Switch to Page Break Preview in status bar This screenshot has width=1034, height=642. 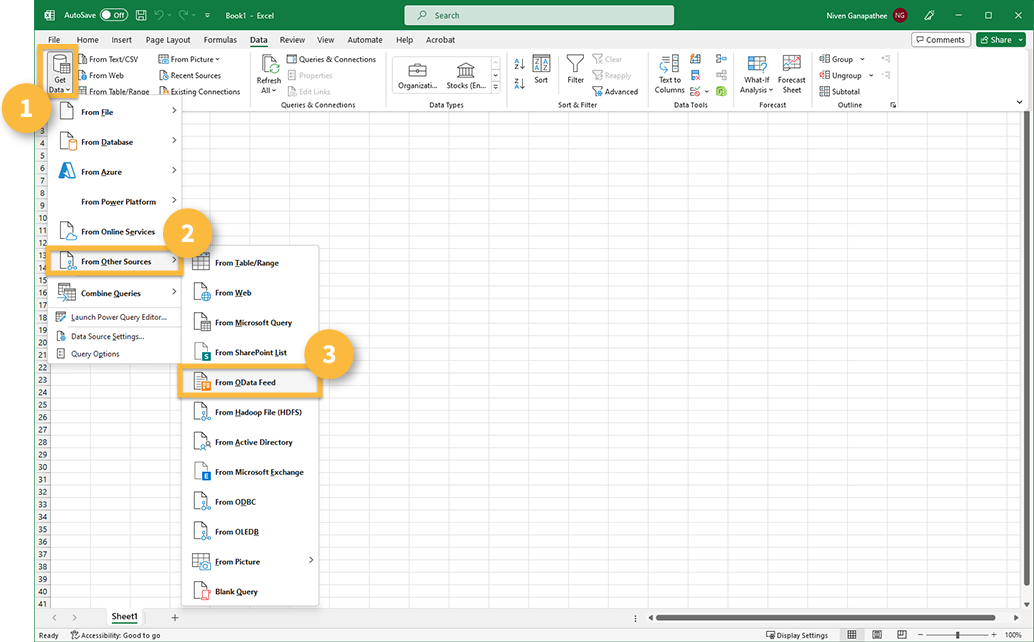(902, 635)
